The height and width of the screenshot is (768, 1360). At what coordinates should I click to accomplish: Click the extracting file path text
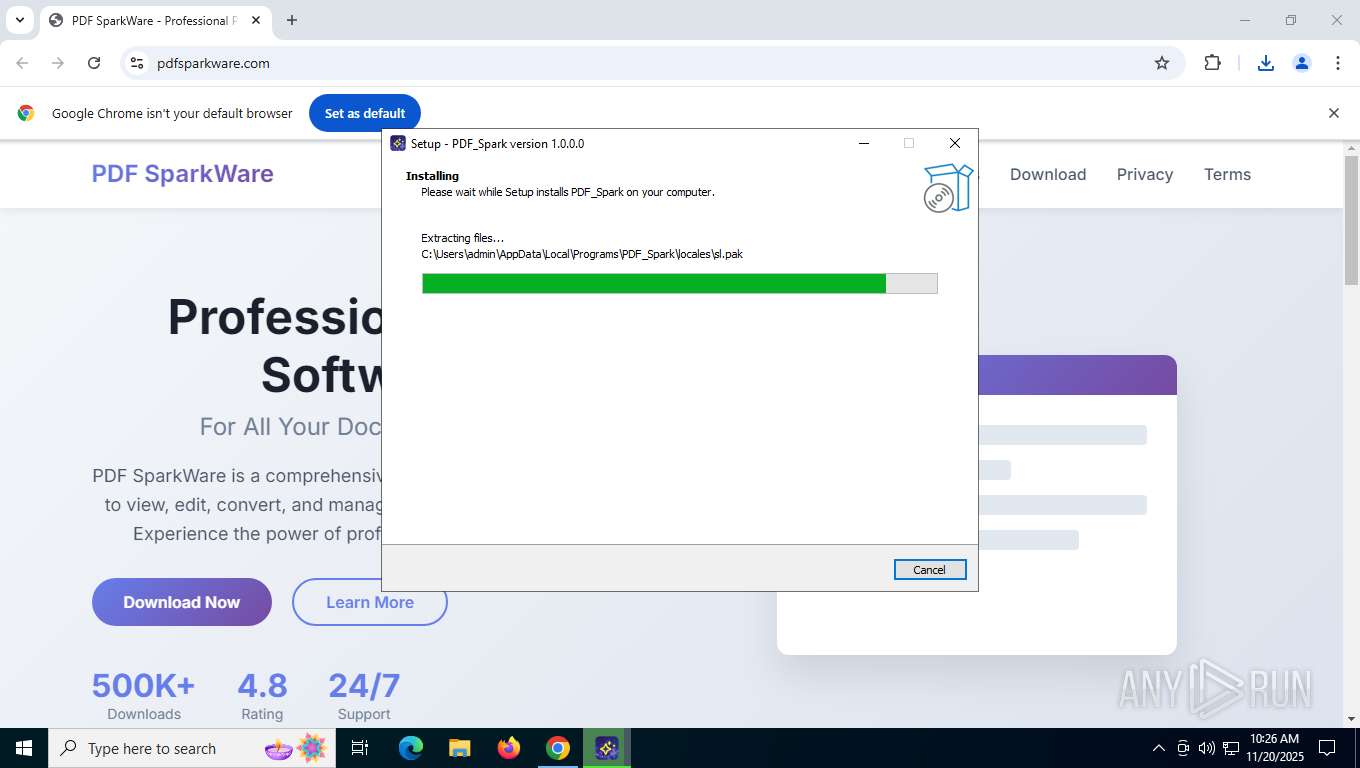click(582, 254)
